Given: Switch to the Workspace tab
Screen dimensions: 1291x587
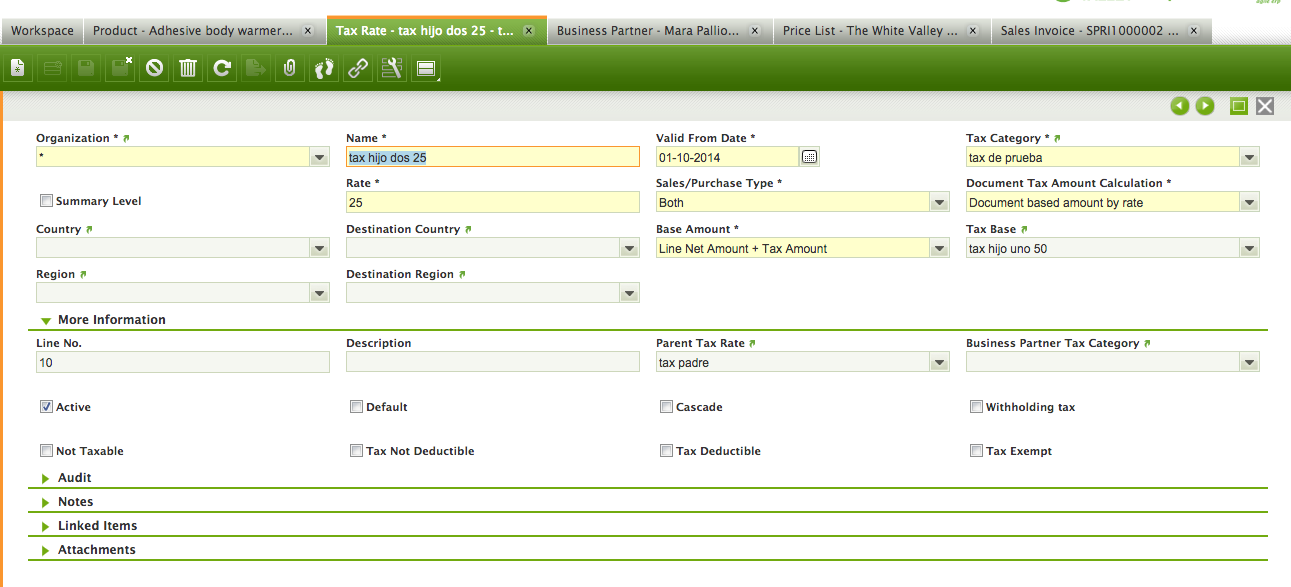Looking at the screenshot, I should coord(42,31).
